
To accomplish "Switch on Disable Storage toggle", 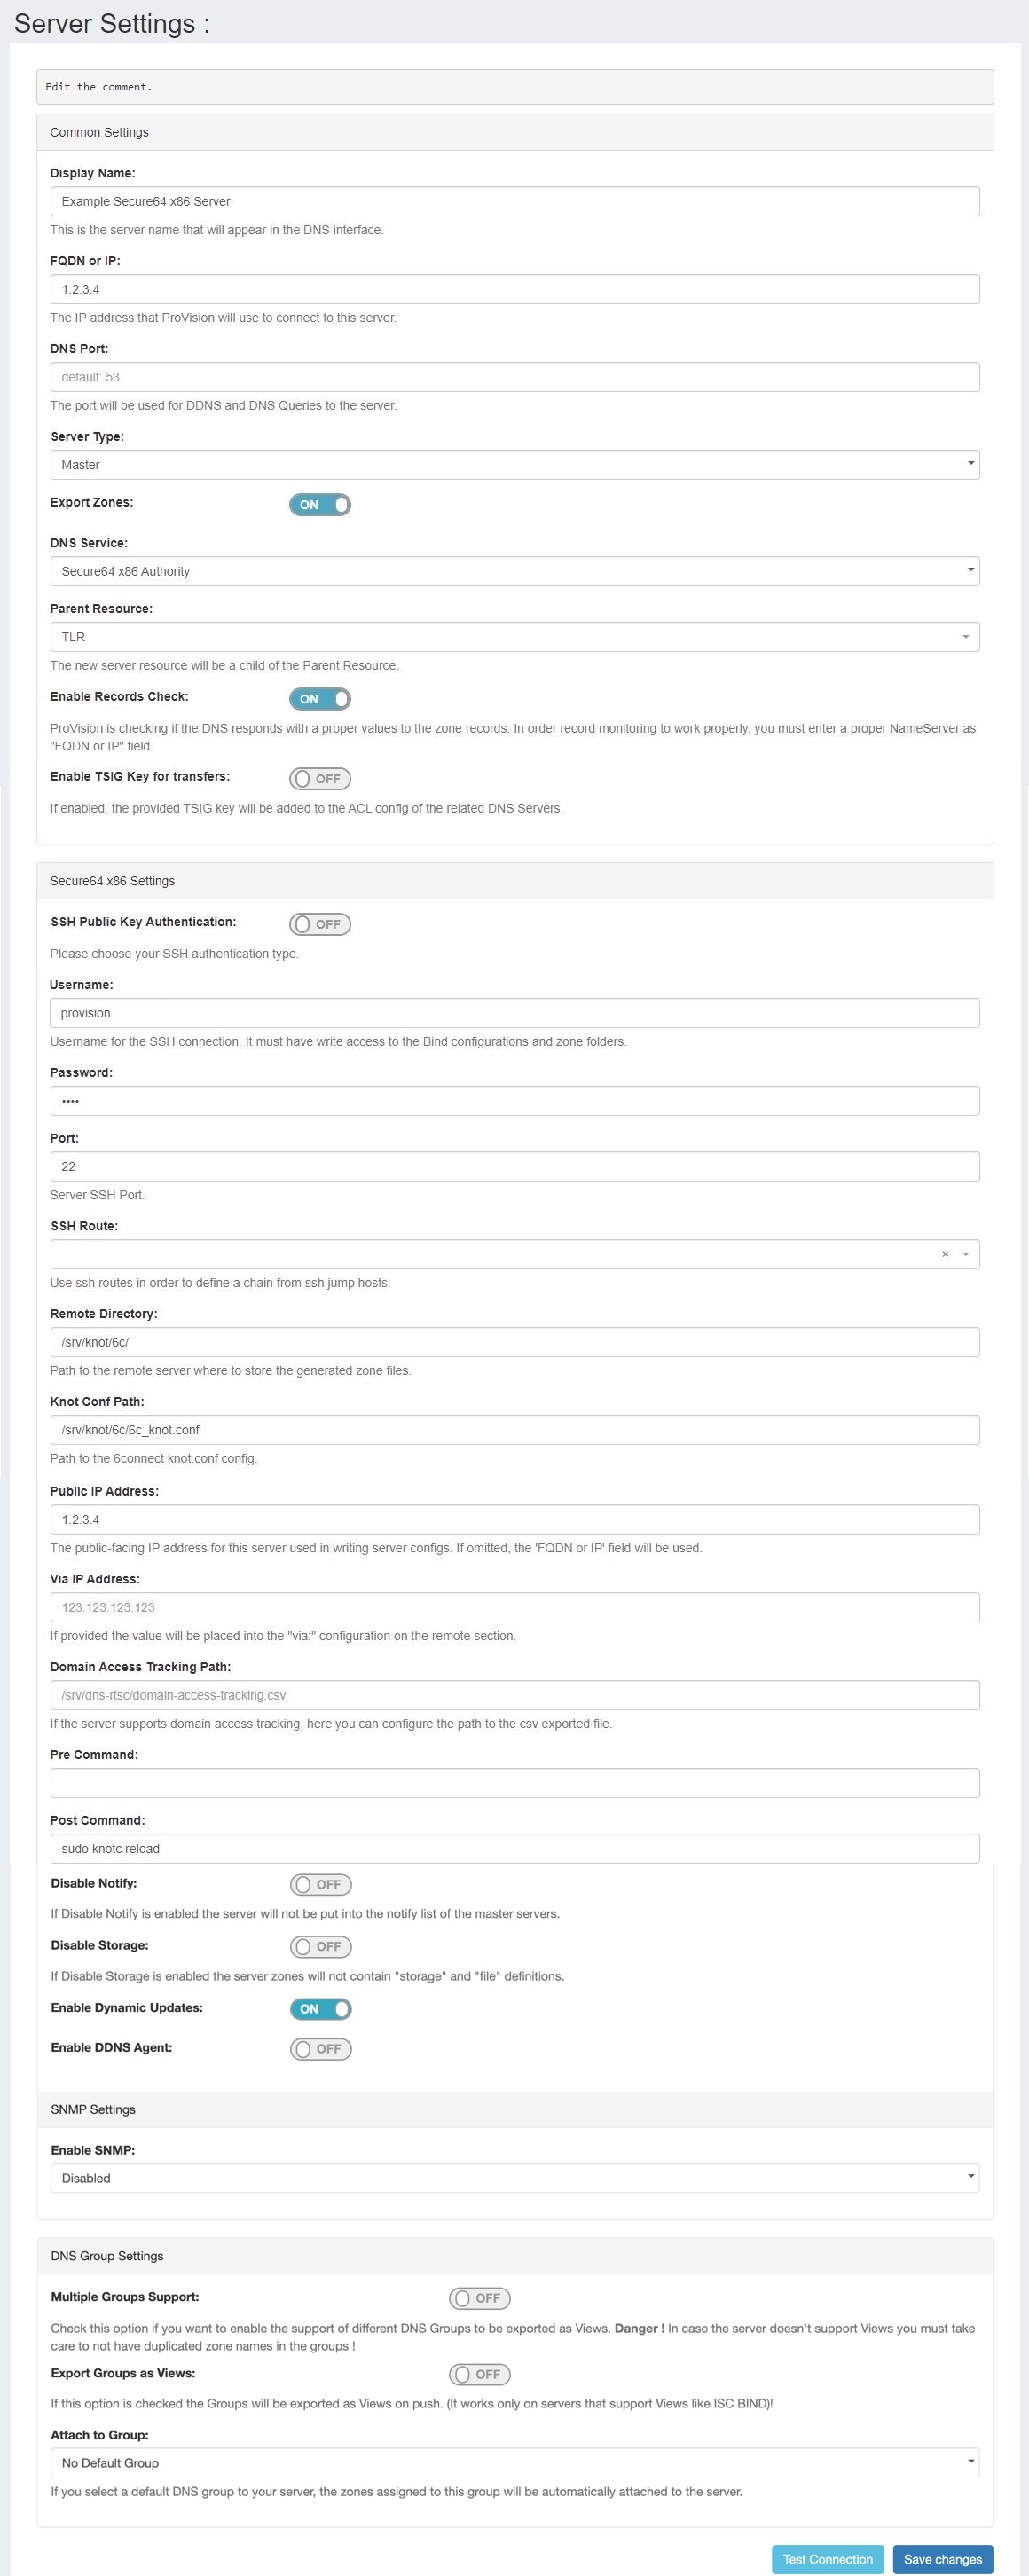I will [x=320, y=1946].
